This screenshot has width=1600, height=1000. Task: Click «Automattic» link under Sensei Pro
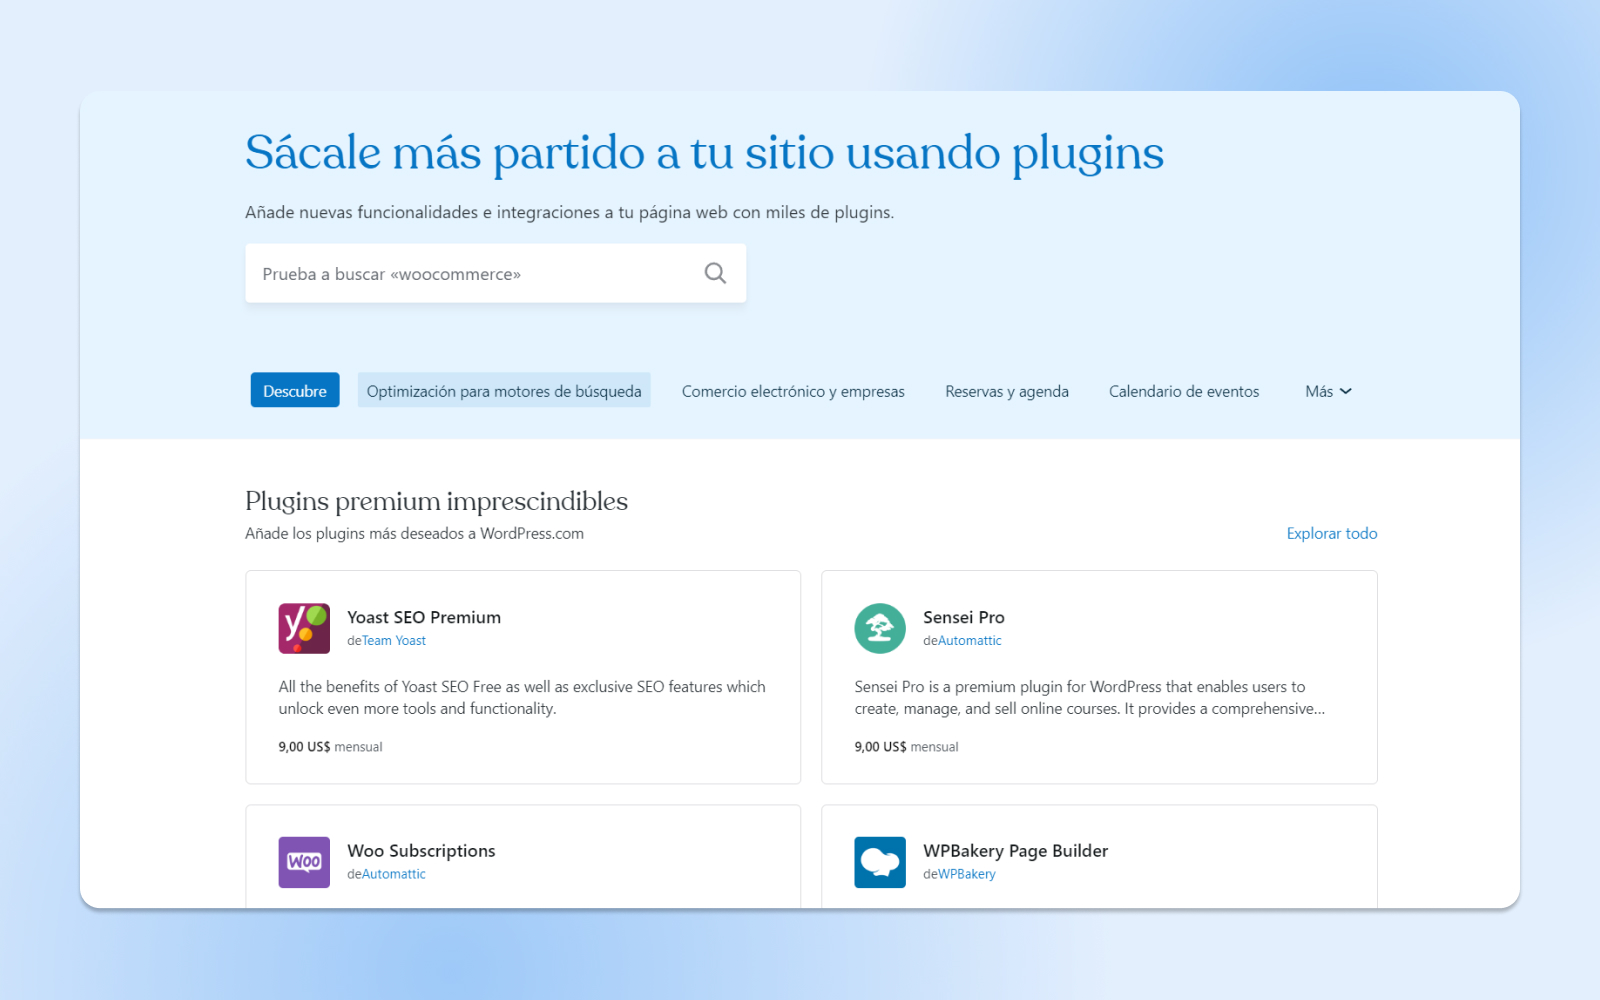pos(971,640)
